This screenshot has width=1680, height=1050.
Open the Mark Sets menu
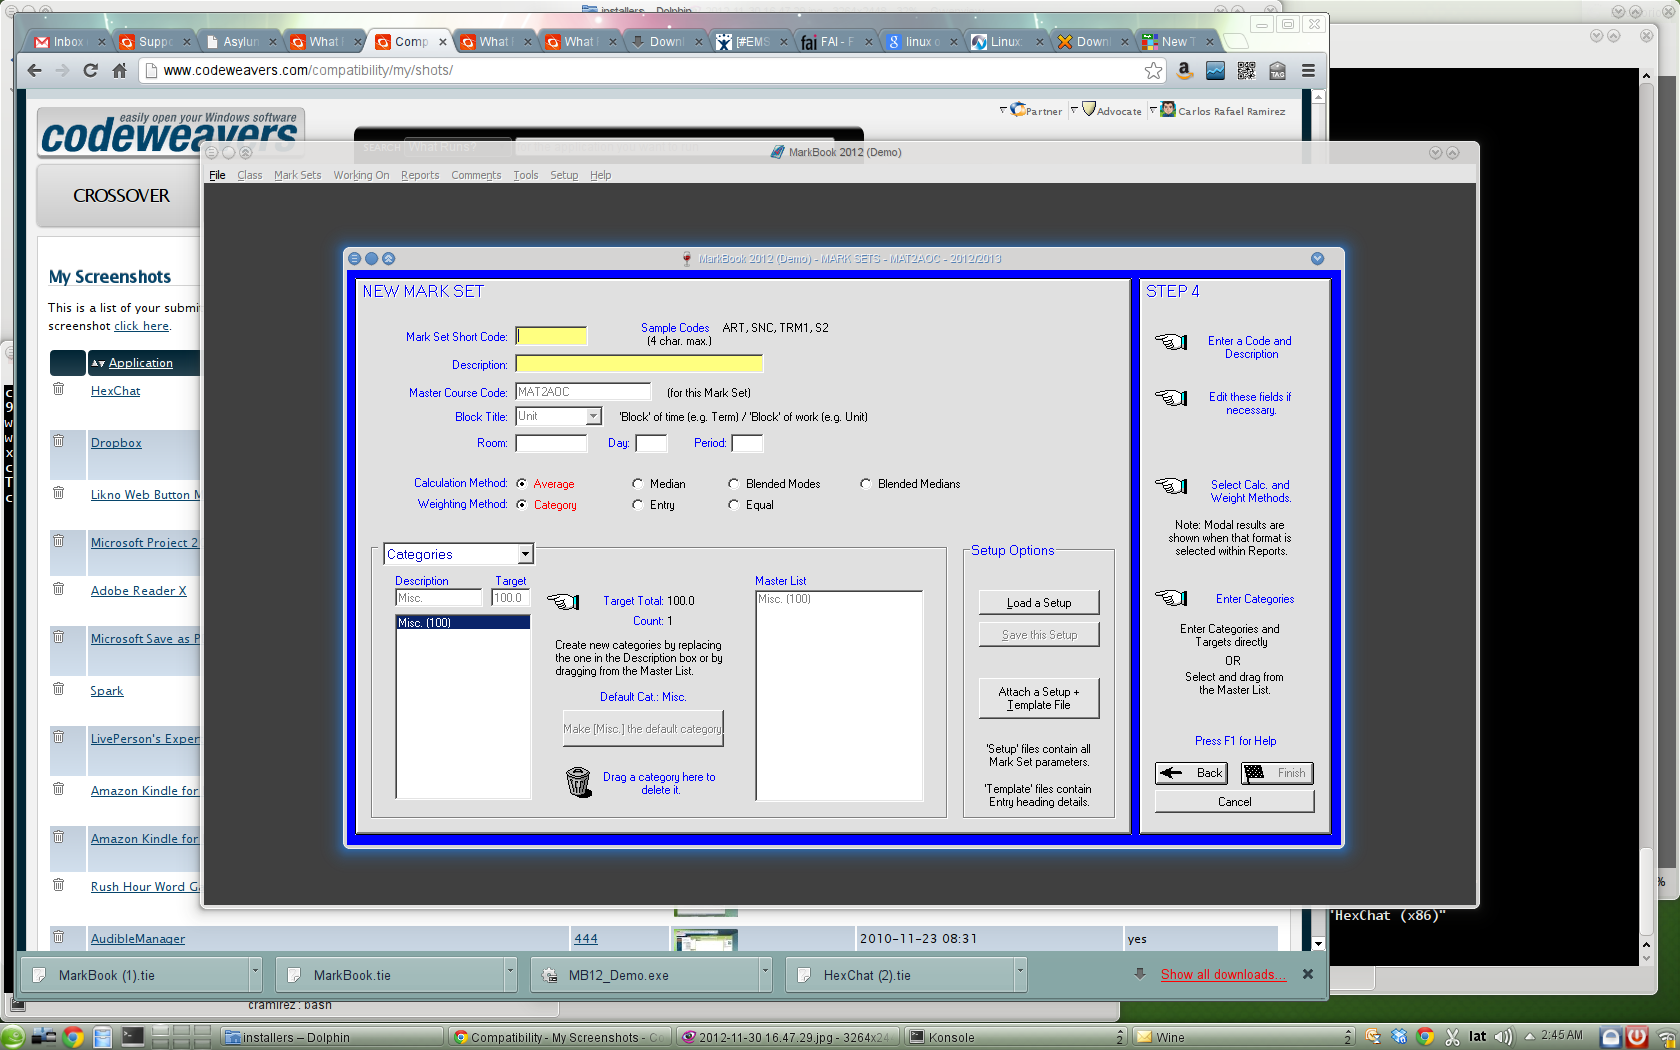coord(297,175)
